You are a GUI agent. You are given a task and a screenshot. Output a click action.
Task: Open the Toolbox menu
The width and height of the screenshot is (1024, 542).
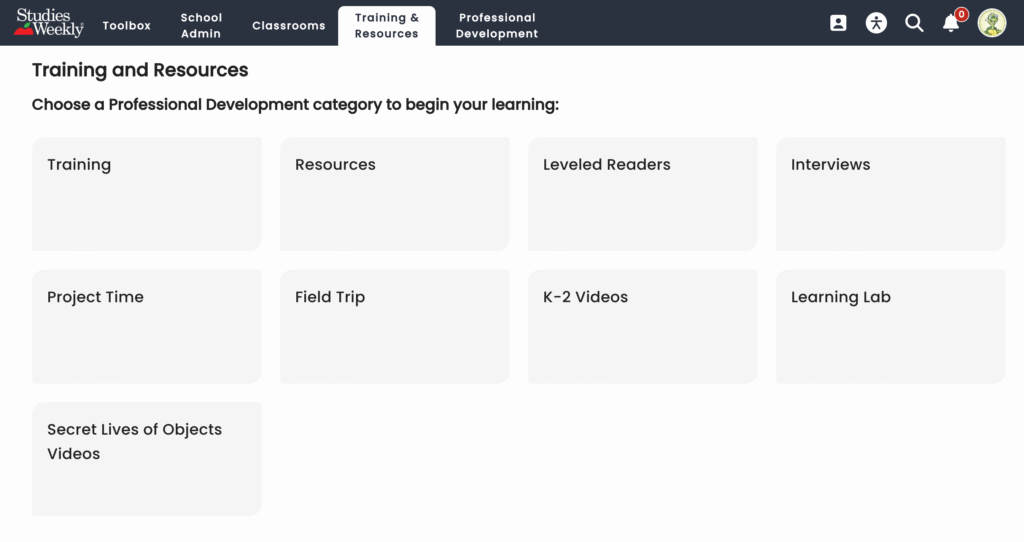(127, 25)
